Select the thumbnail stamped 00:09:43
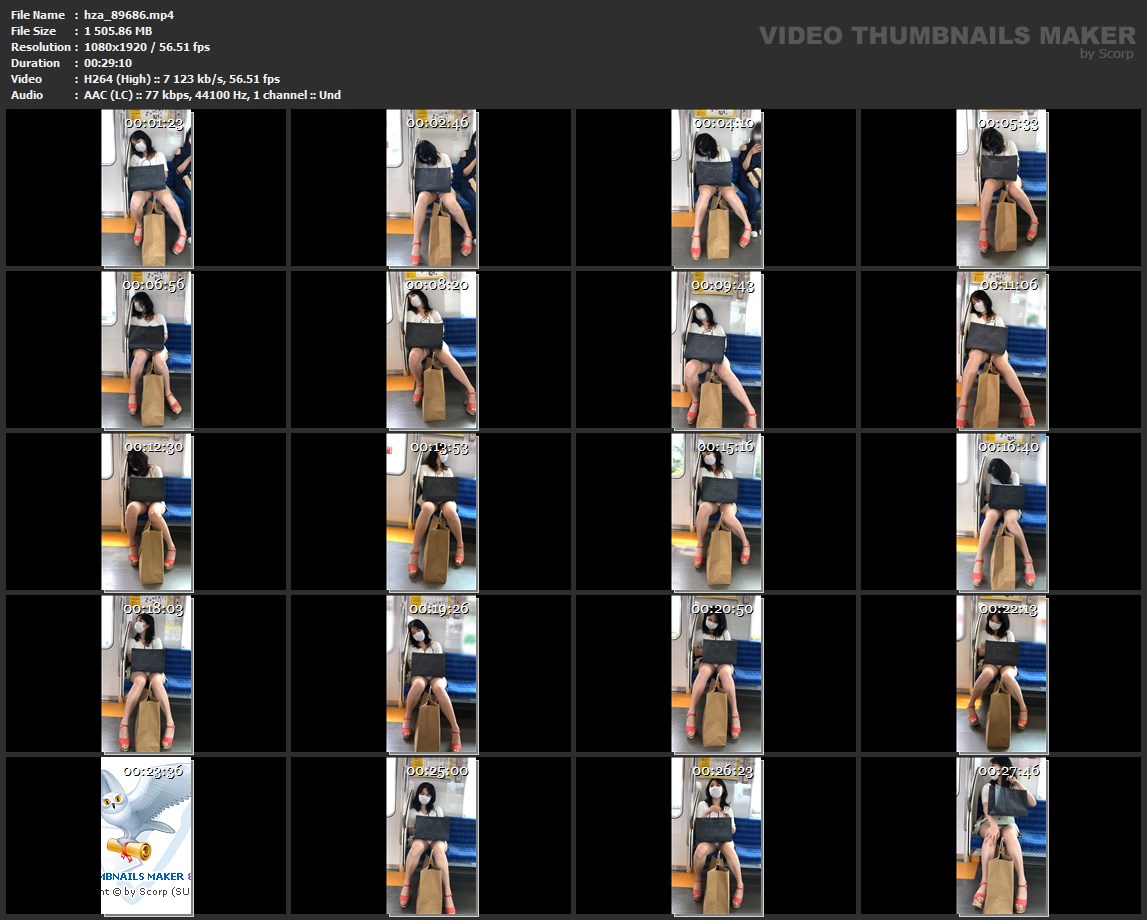The height and width of the screenshot is (920, 1147). [717, 350]
